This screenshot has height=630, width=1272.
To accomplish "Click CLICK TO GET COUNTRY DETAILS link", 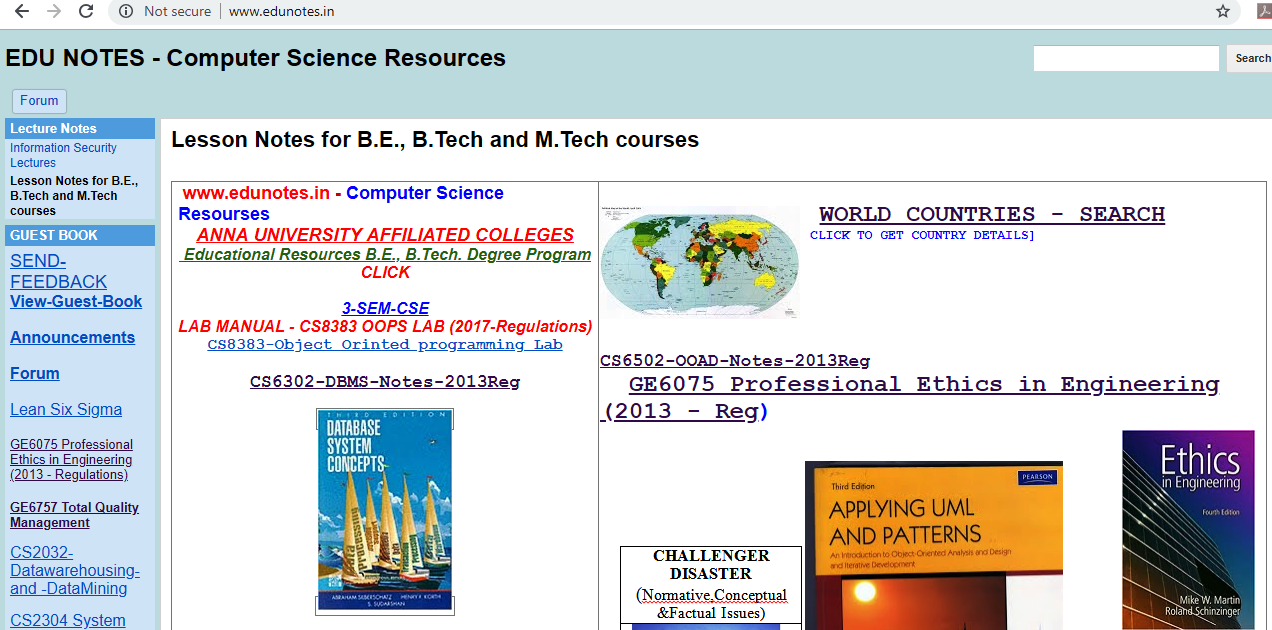I will (x=922, y=235).
